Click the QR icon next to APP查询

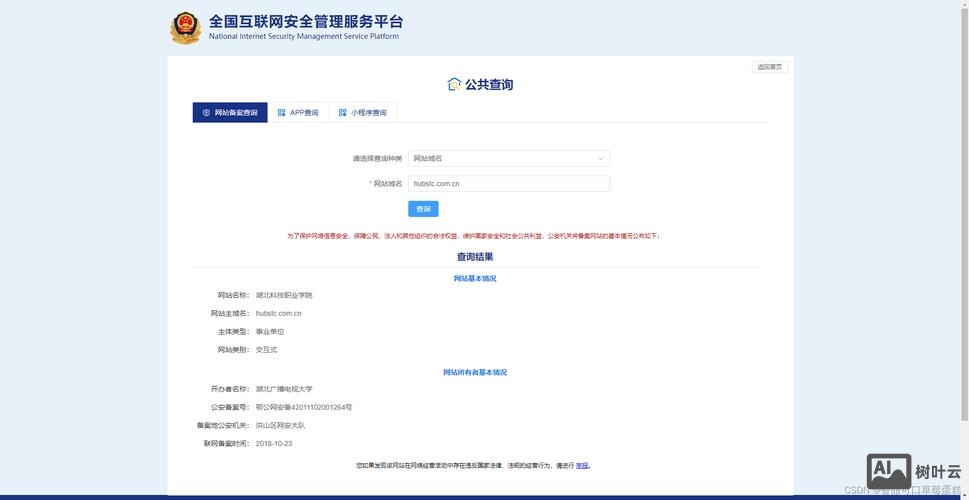click(x=281, y=112)
